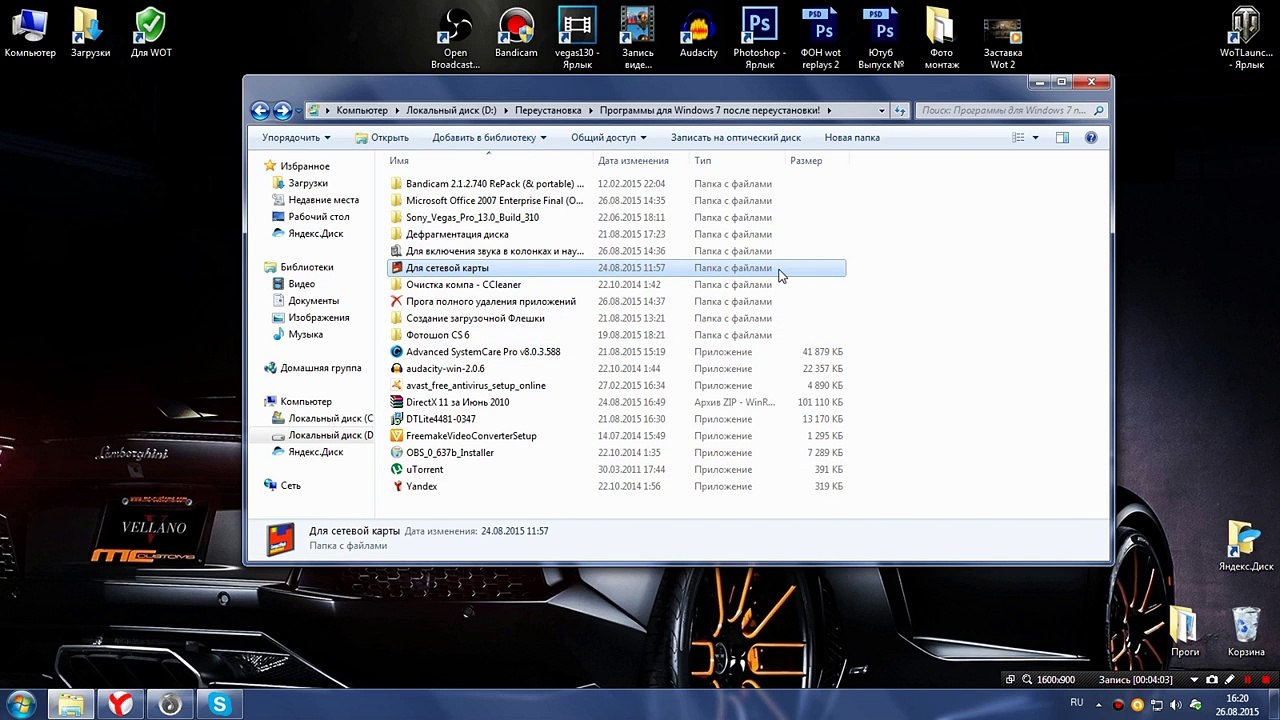Select Сеть in the navigation pane

[x=290, y=485]
